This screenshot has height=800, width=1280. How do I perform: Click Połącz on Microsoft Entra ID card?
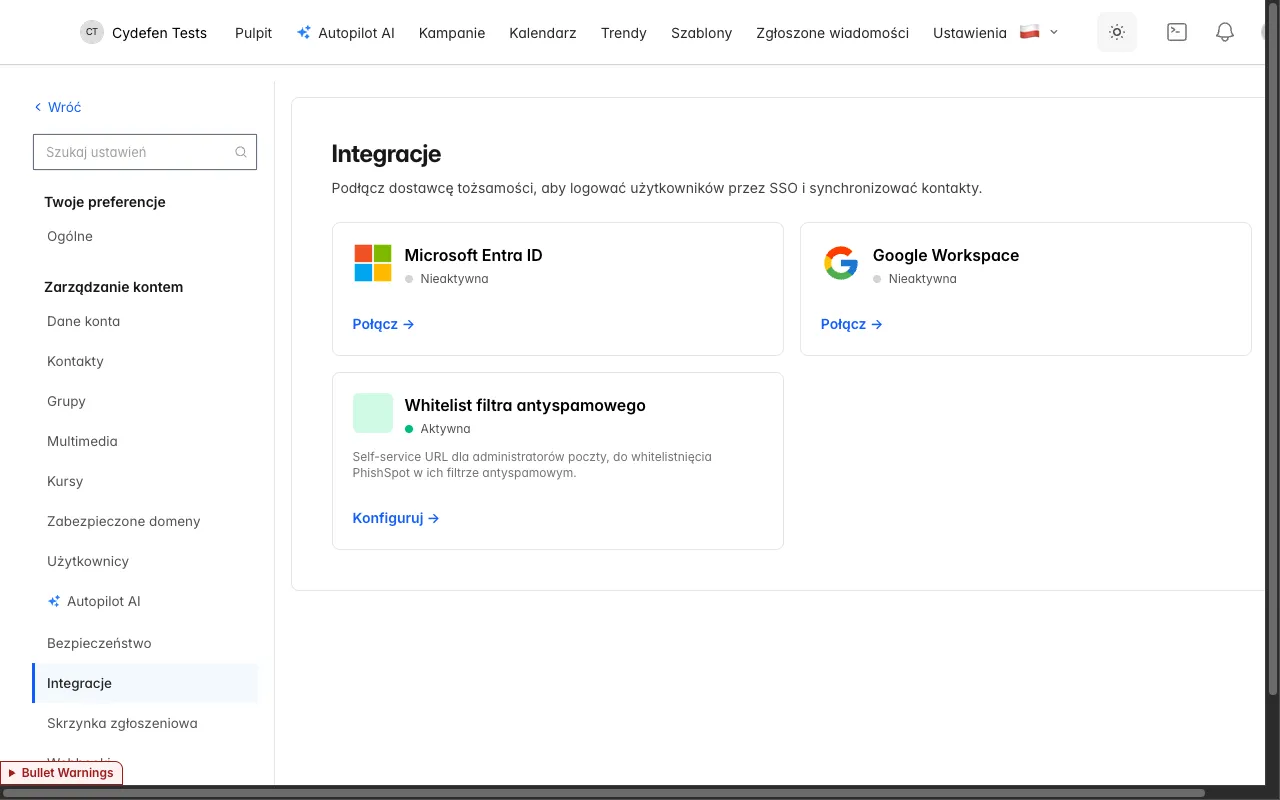point(383,324)
